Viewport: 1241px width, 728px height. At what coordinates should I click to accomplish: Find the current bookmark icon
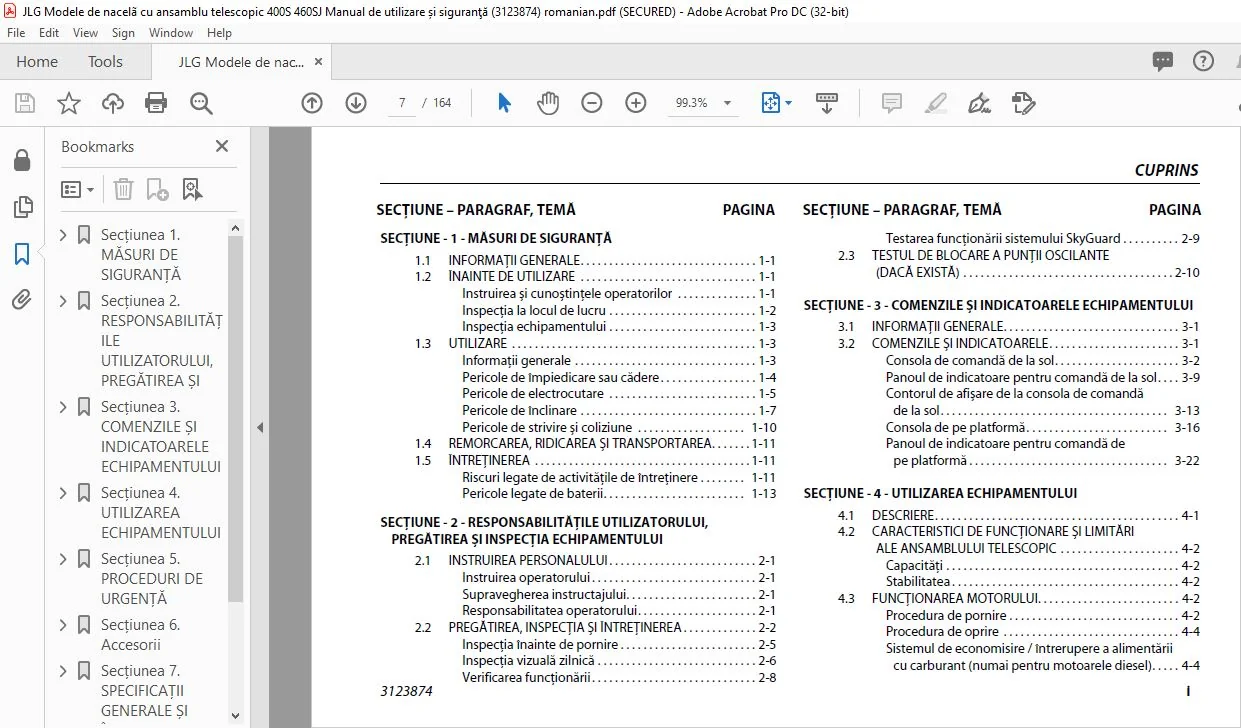click(192, 189)
